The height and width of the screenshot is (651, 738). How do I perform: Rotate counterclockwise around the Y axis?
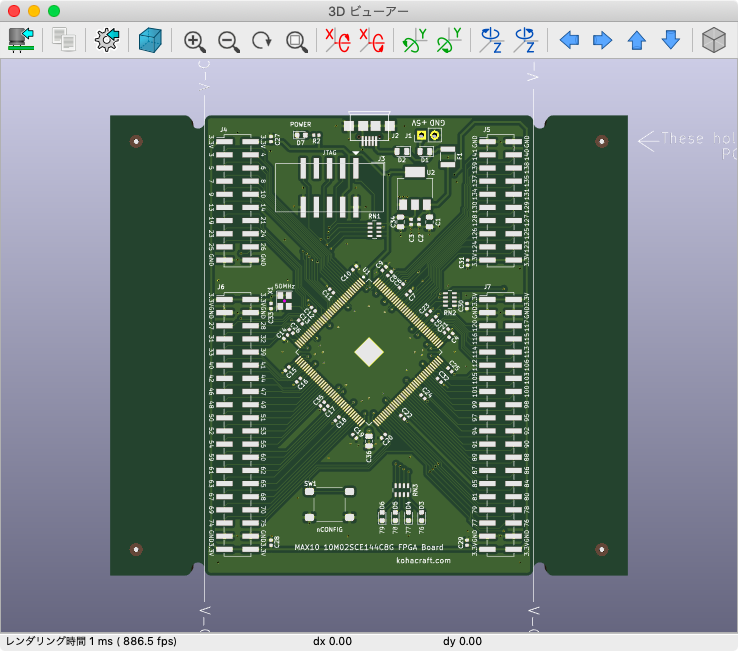(x=448, y=40)
